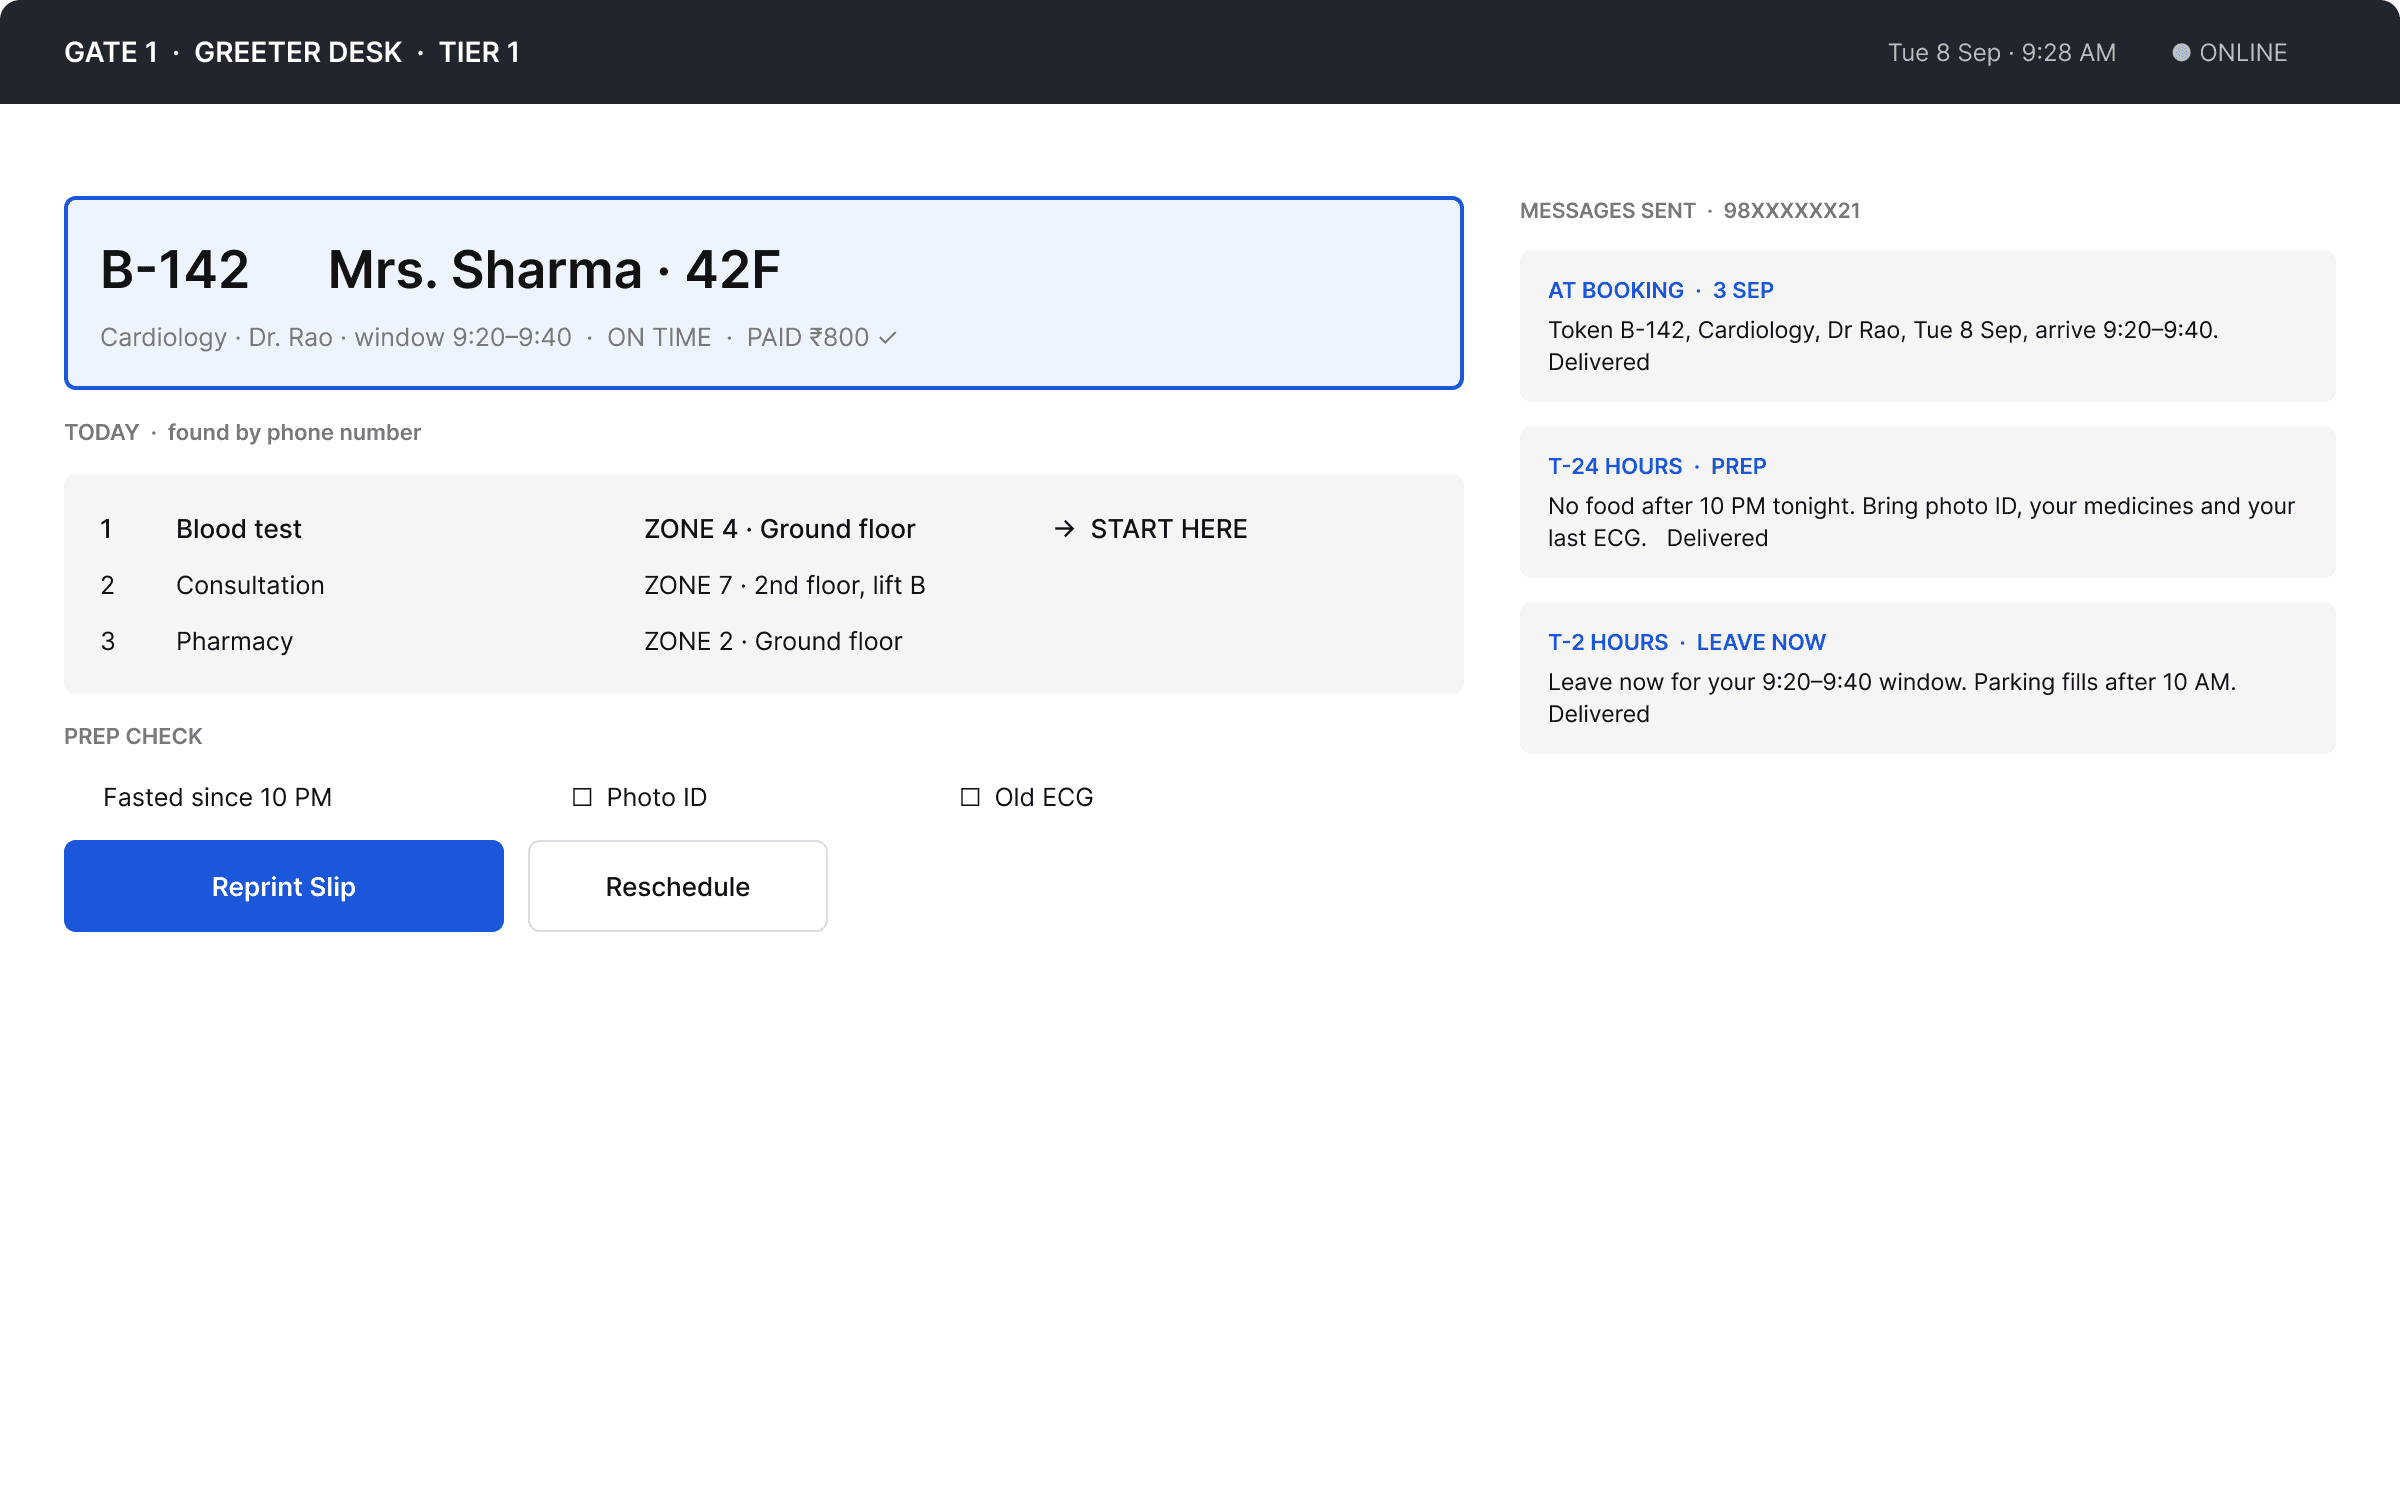Image resolution: width=2400 pixels, height=1500 pixels.
Task: Click the date Tue 8 Sep · 9:28 AM
Action: point(2002,52)
